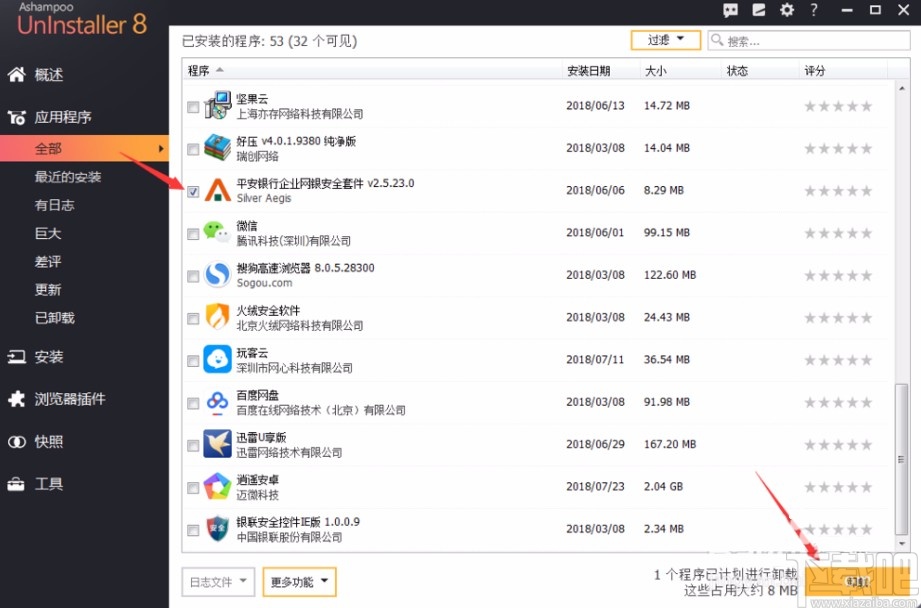The width and height of the screenshot is (921, 608).
Task: Check the 火绒安全软件 checkbox
Action: pos(193,318)
